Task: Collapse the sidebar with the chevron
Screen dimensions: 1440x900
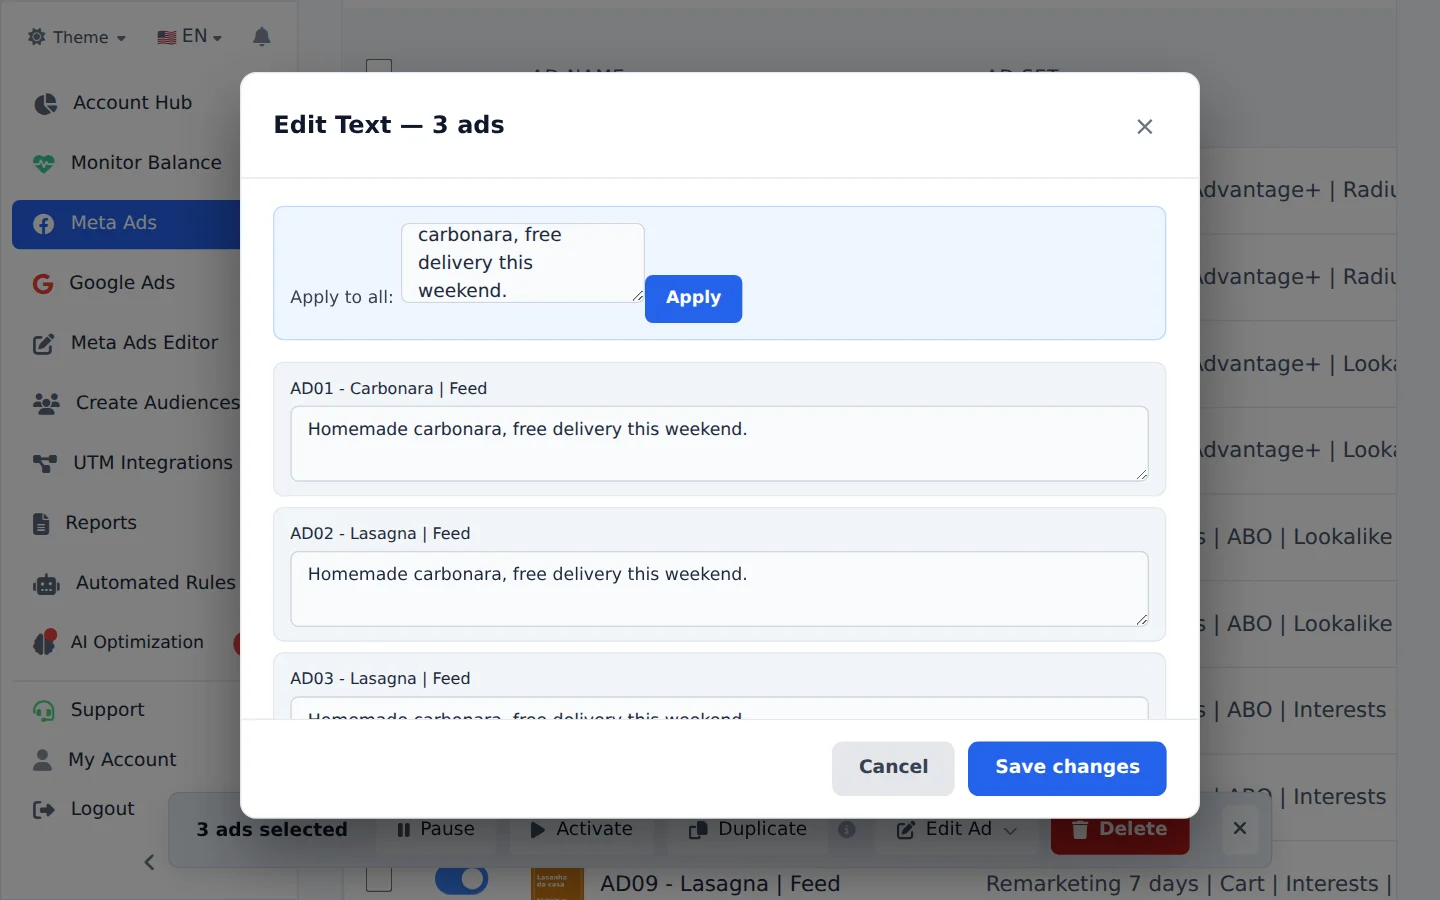Action: 149,862
